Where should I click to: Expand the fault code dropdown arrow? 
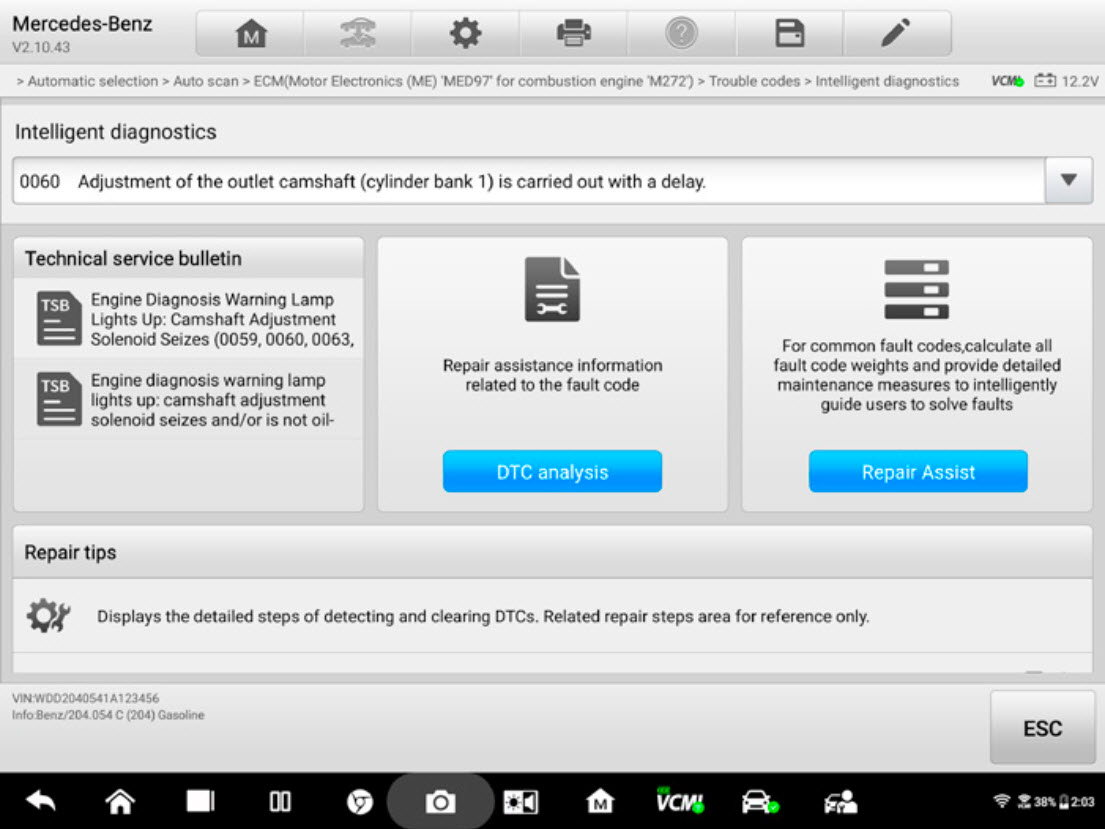click(x=1068, y=180)
